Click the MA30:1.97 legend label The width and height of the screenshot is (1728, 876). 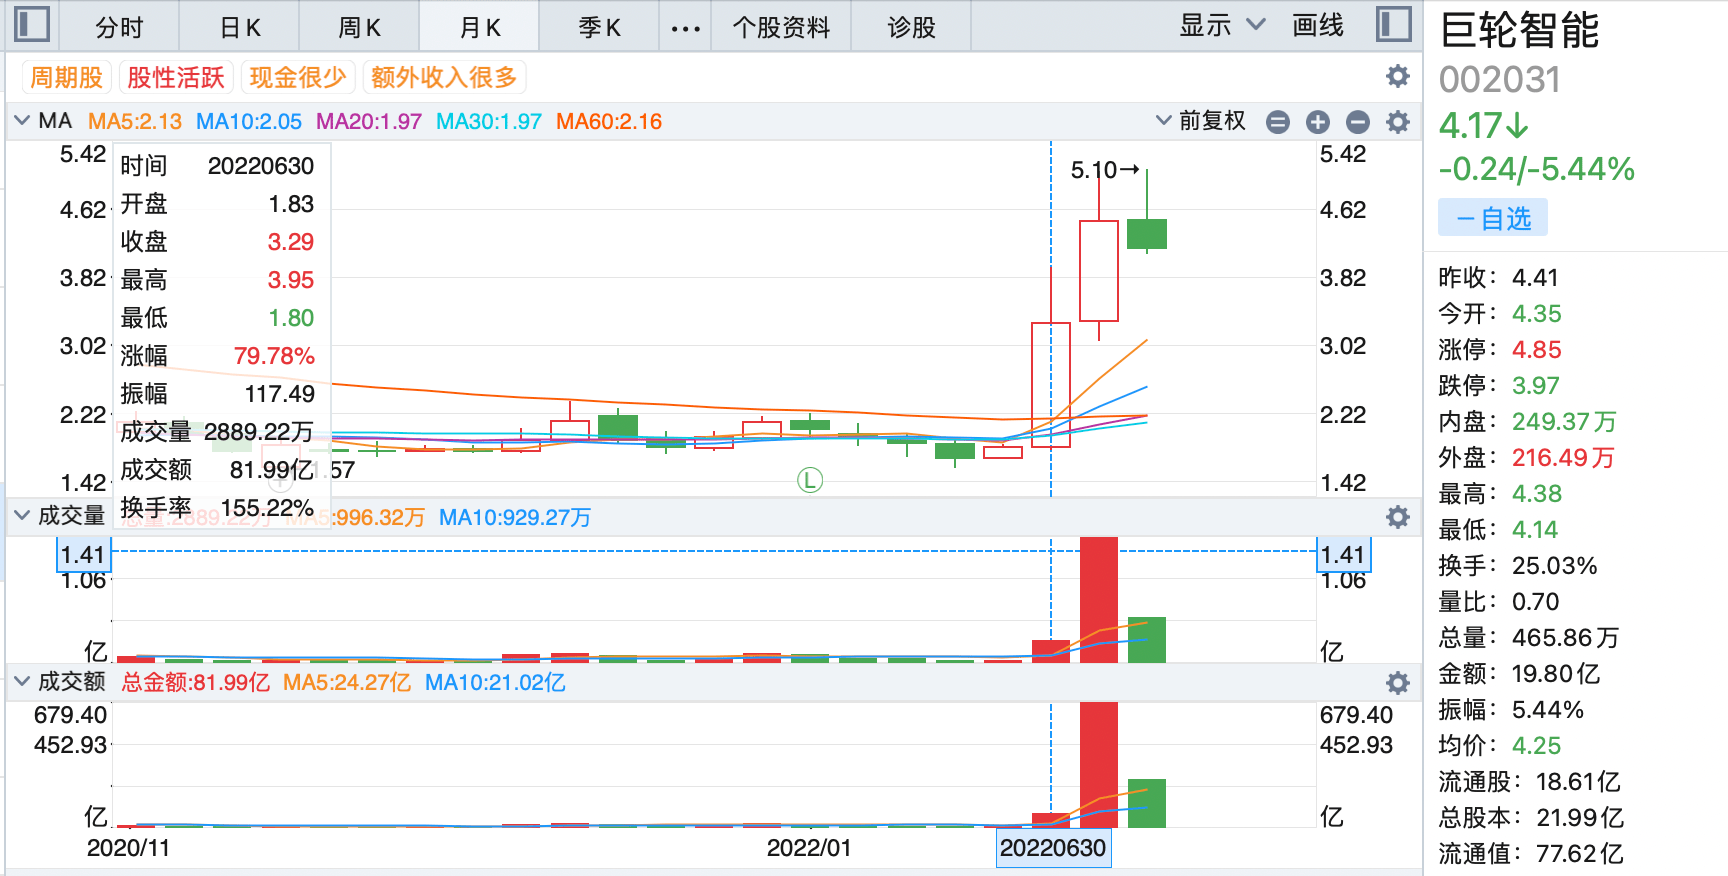(489, 122)
